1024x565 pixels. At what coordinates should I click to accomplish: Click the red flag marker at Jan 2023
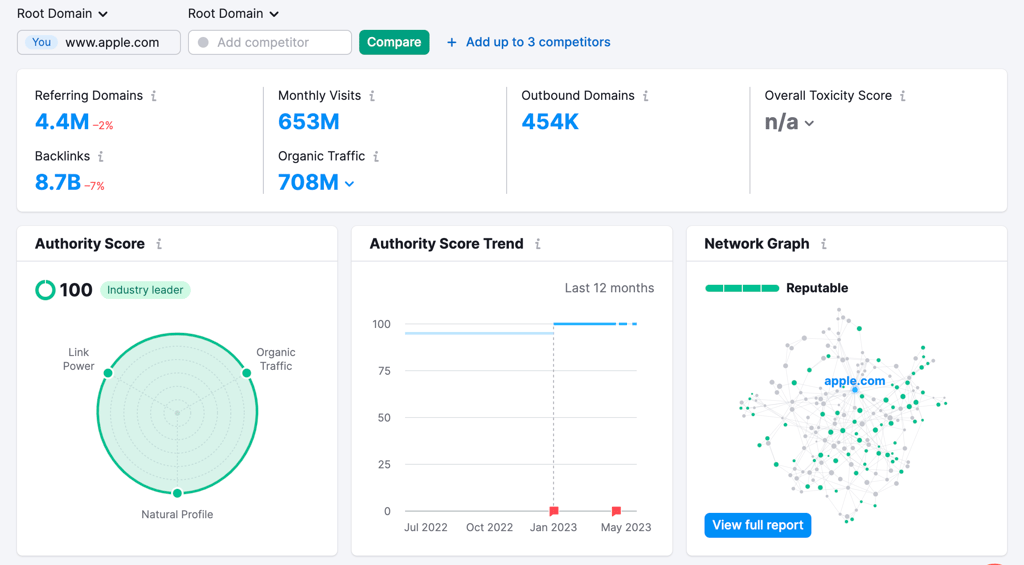coord(554,511)
